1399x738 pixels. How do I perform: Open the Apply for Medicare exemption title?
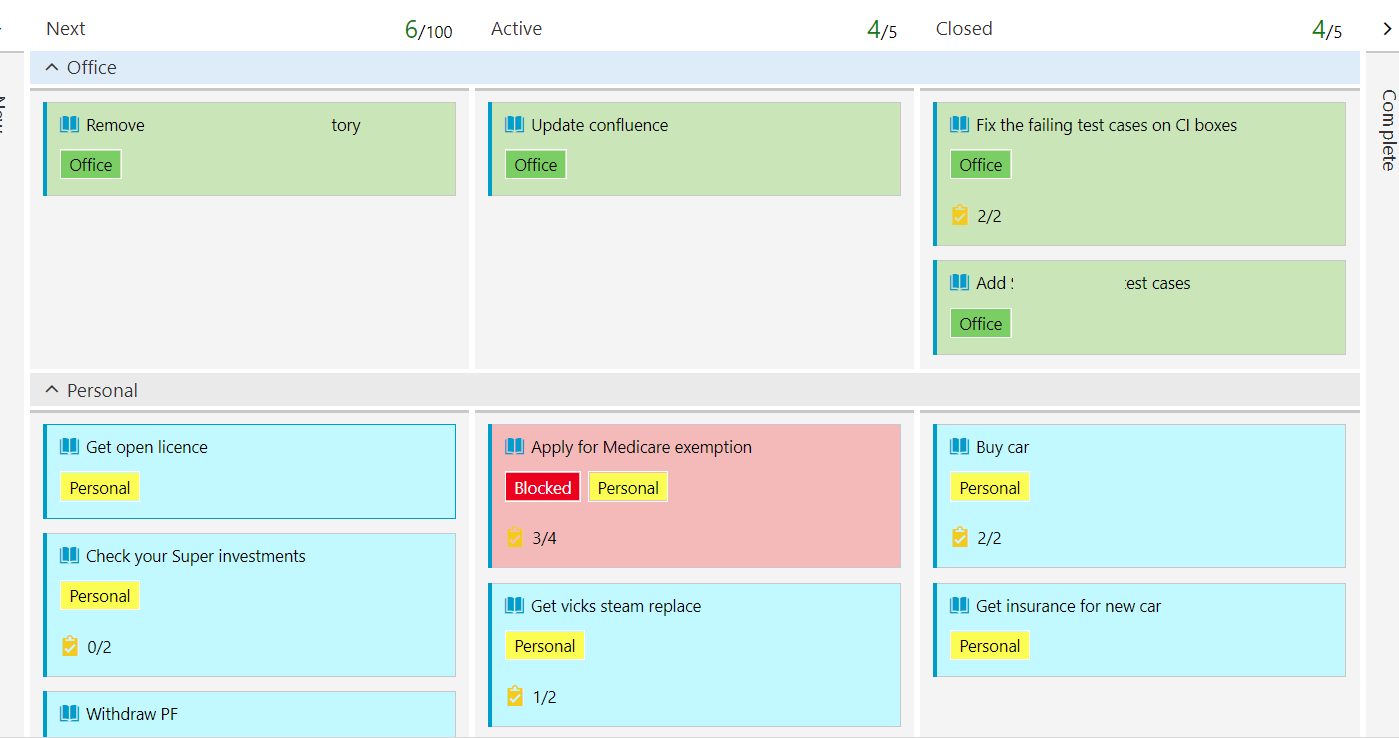[x=642, y=447]
